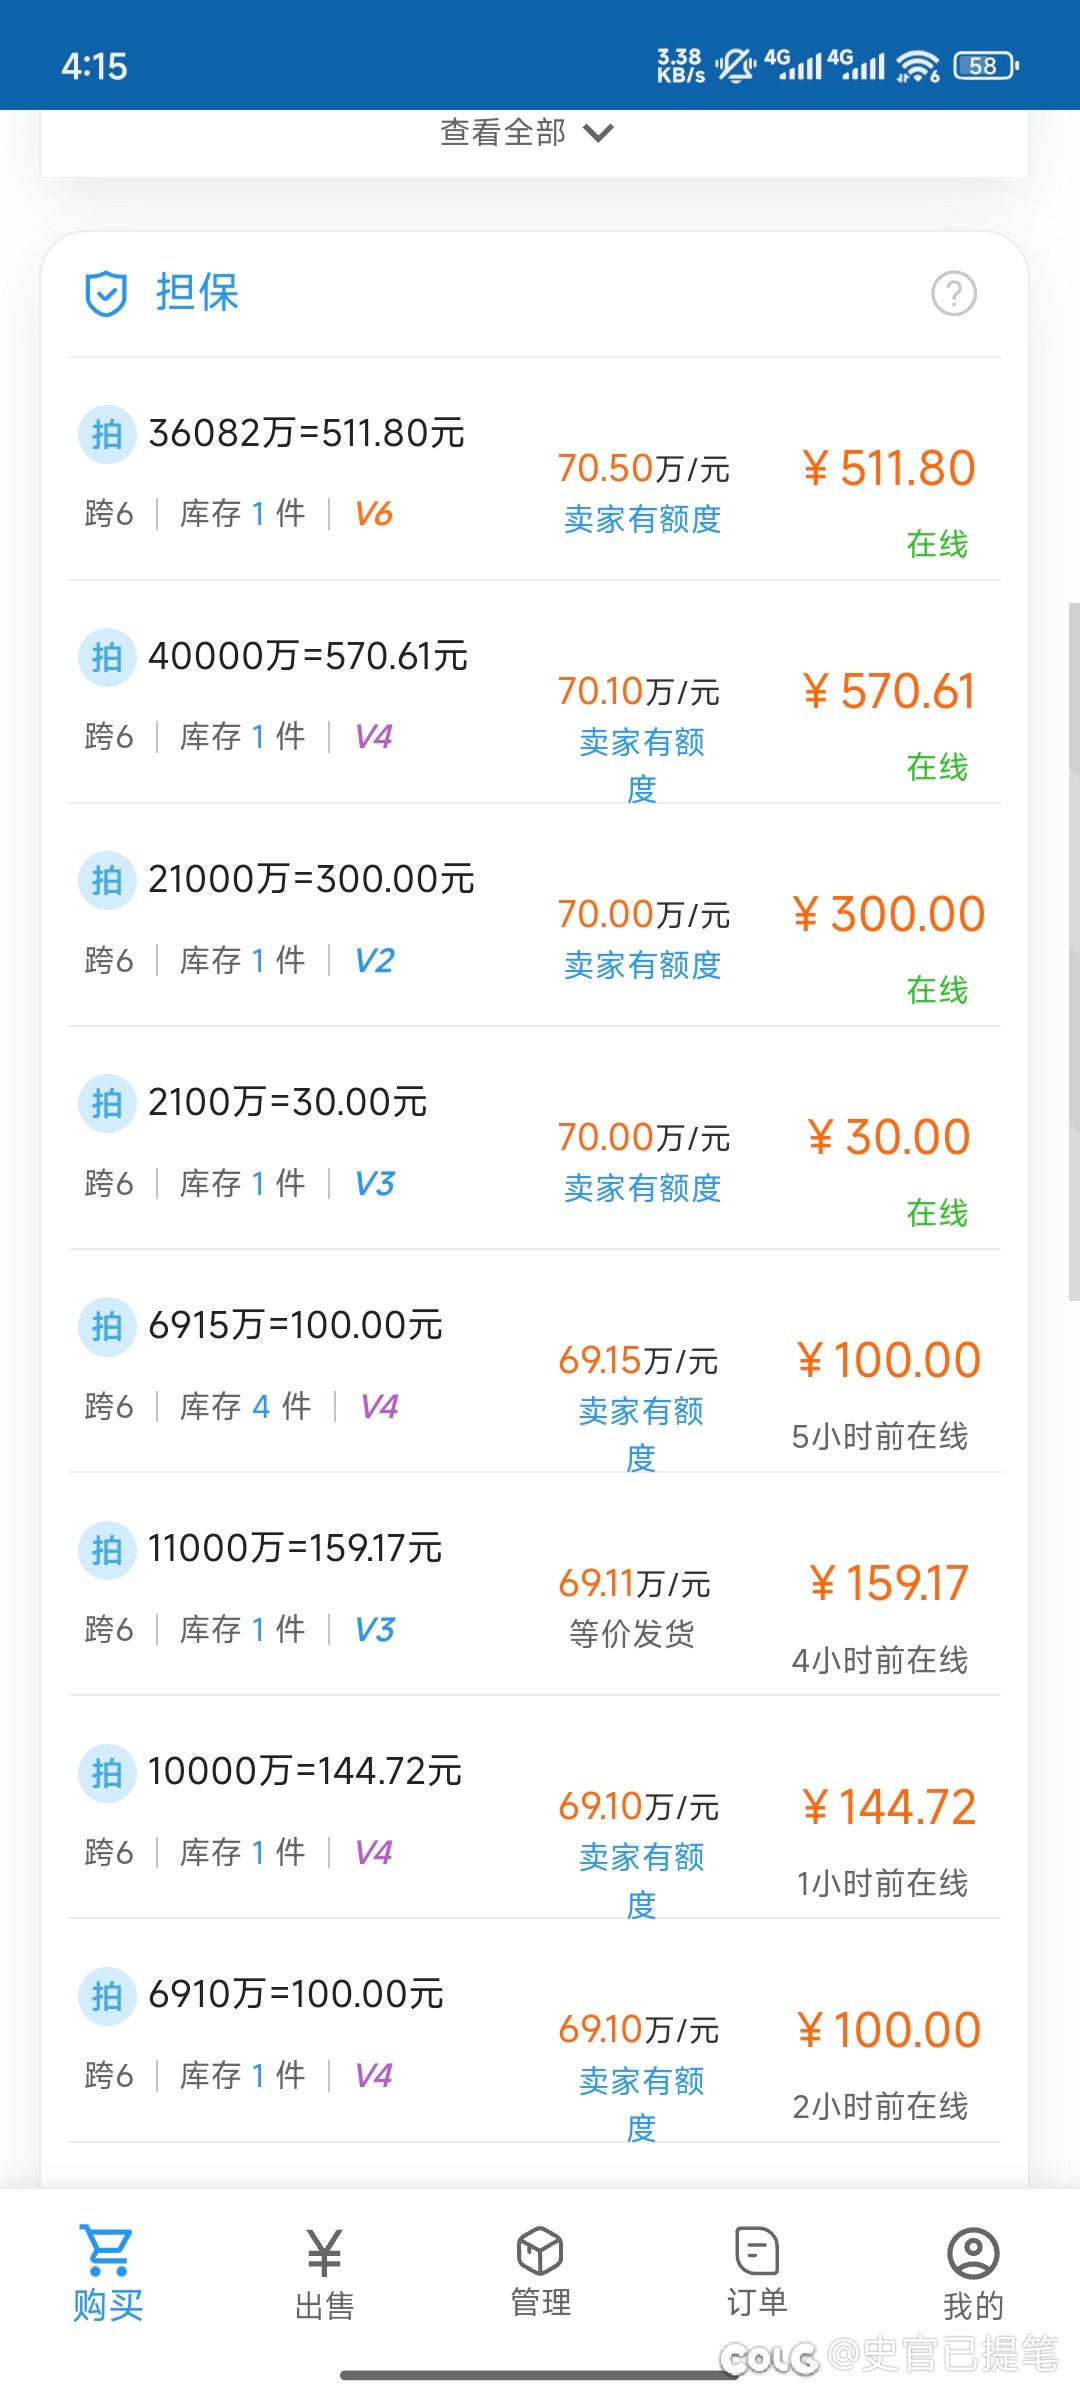
Task: Tap the V6 seller level badge
Action: click(x=374, y=514)
